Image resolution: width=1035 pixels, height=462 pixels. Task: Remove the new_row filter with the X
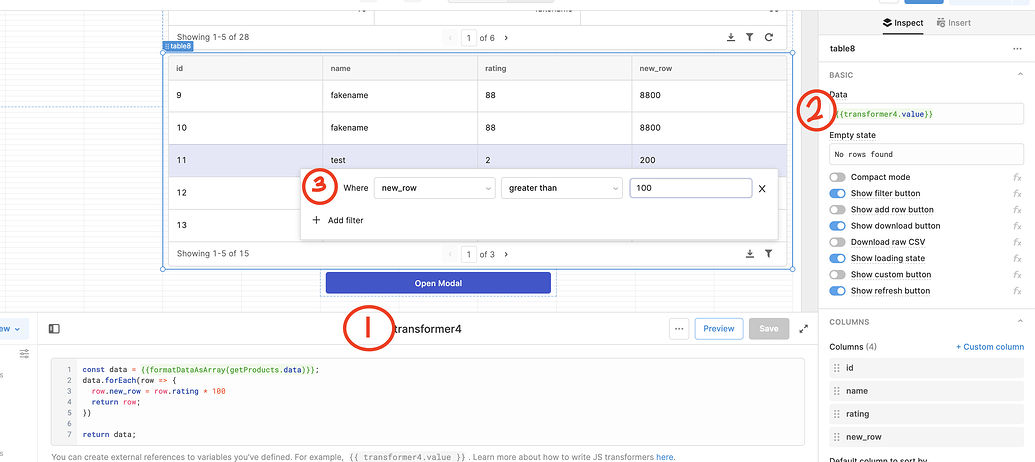point(762,189)
